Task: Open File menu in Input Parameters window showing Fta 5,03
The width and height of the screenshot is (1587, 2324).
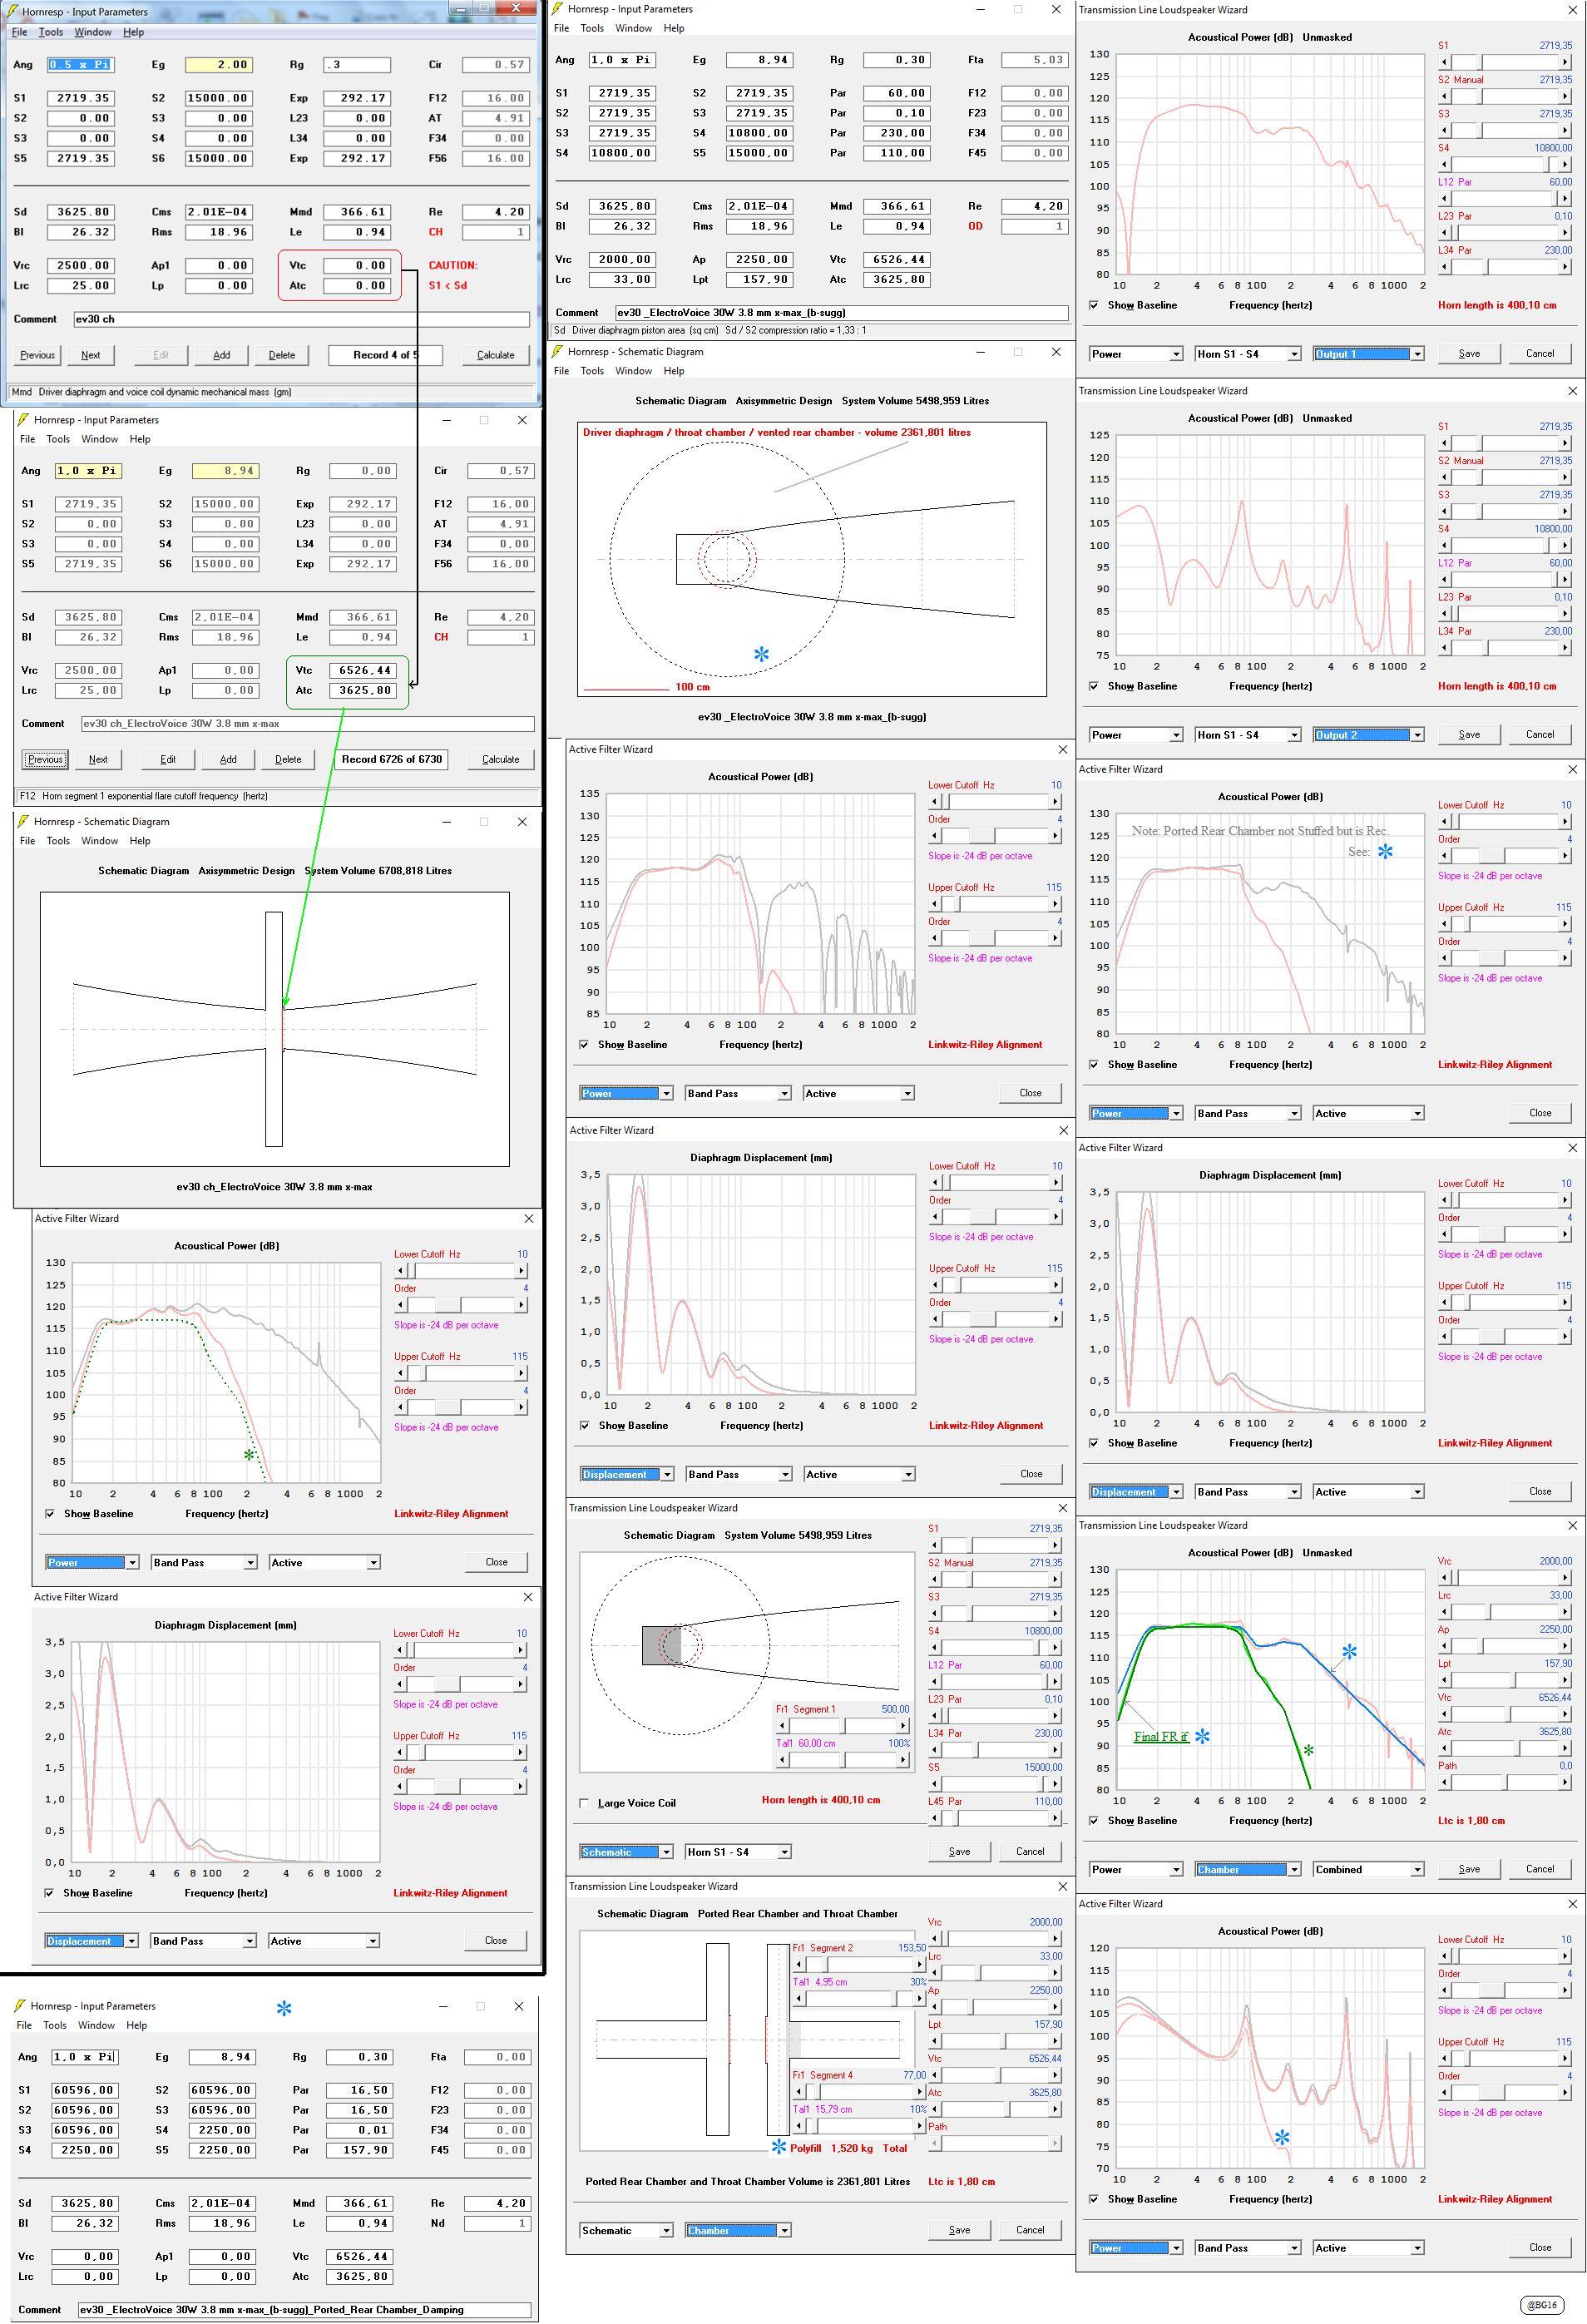Action: [561, 28]
